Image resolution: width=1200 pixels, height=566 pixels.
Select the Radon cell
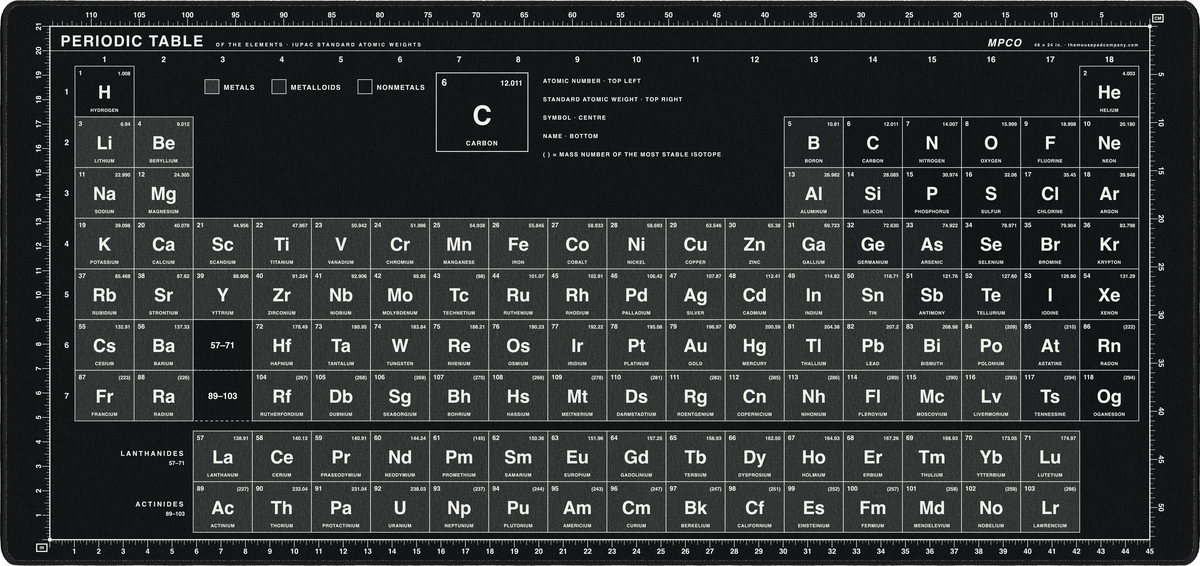[1109, 345]
